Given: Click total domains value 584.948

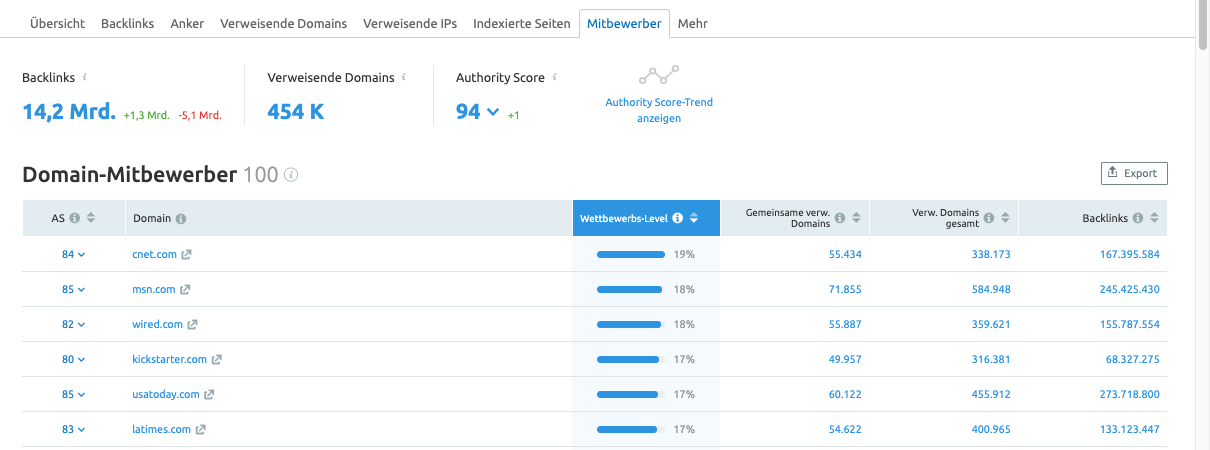Looking at the screenshot, I should click(x=991, y=290).
